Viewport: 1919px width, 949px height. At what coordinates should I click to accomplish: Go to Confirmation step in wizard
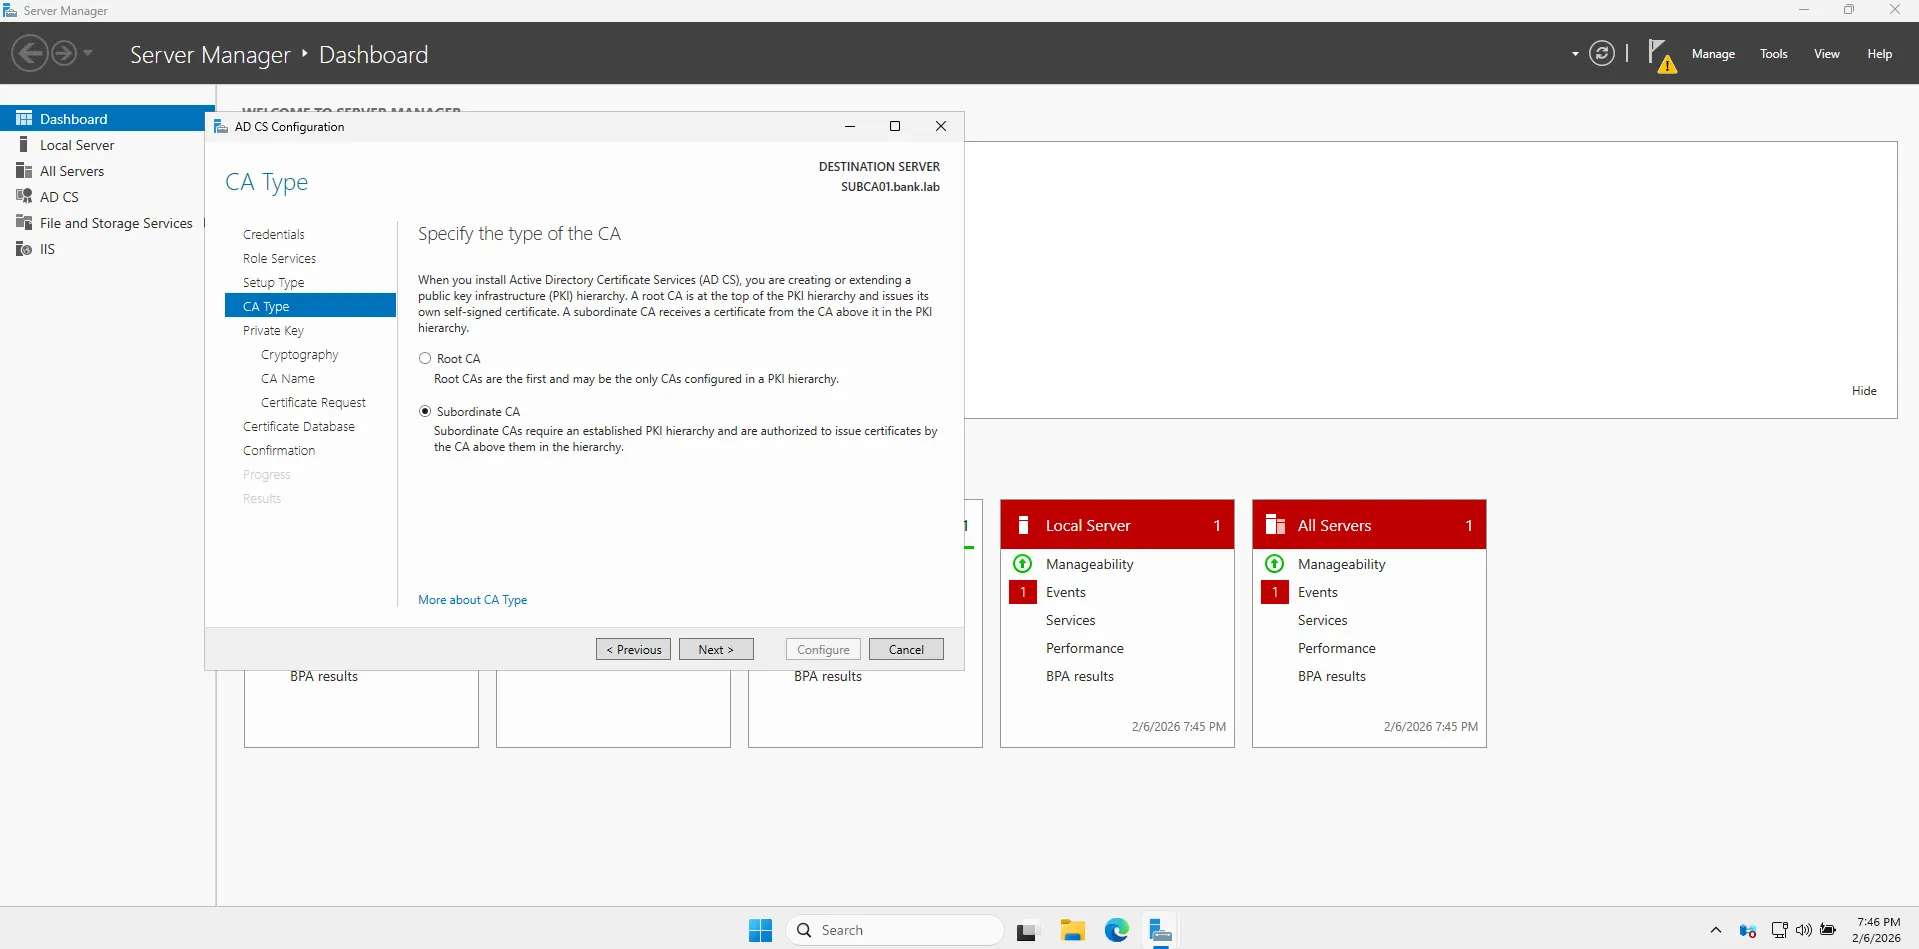279,450
